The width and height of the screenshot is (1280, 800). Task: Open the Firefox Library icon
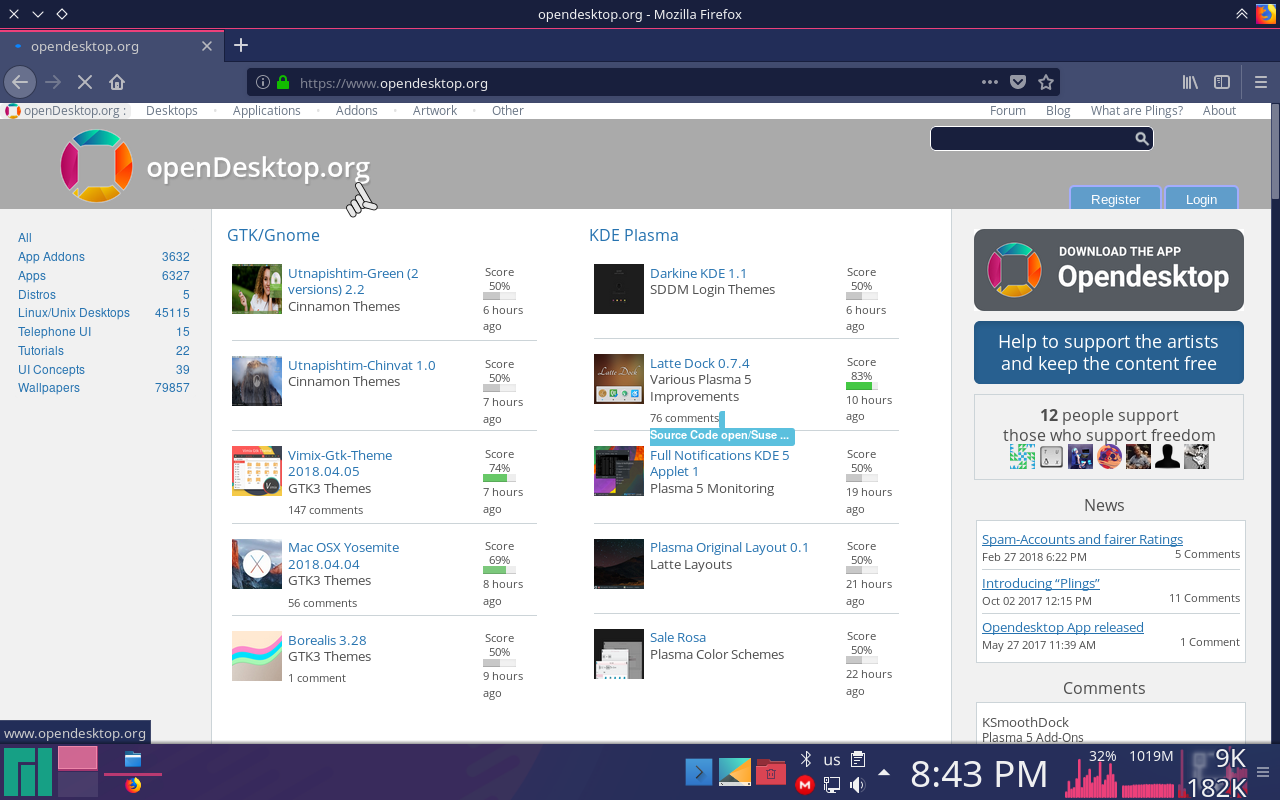[1190, 82]
